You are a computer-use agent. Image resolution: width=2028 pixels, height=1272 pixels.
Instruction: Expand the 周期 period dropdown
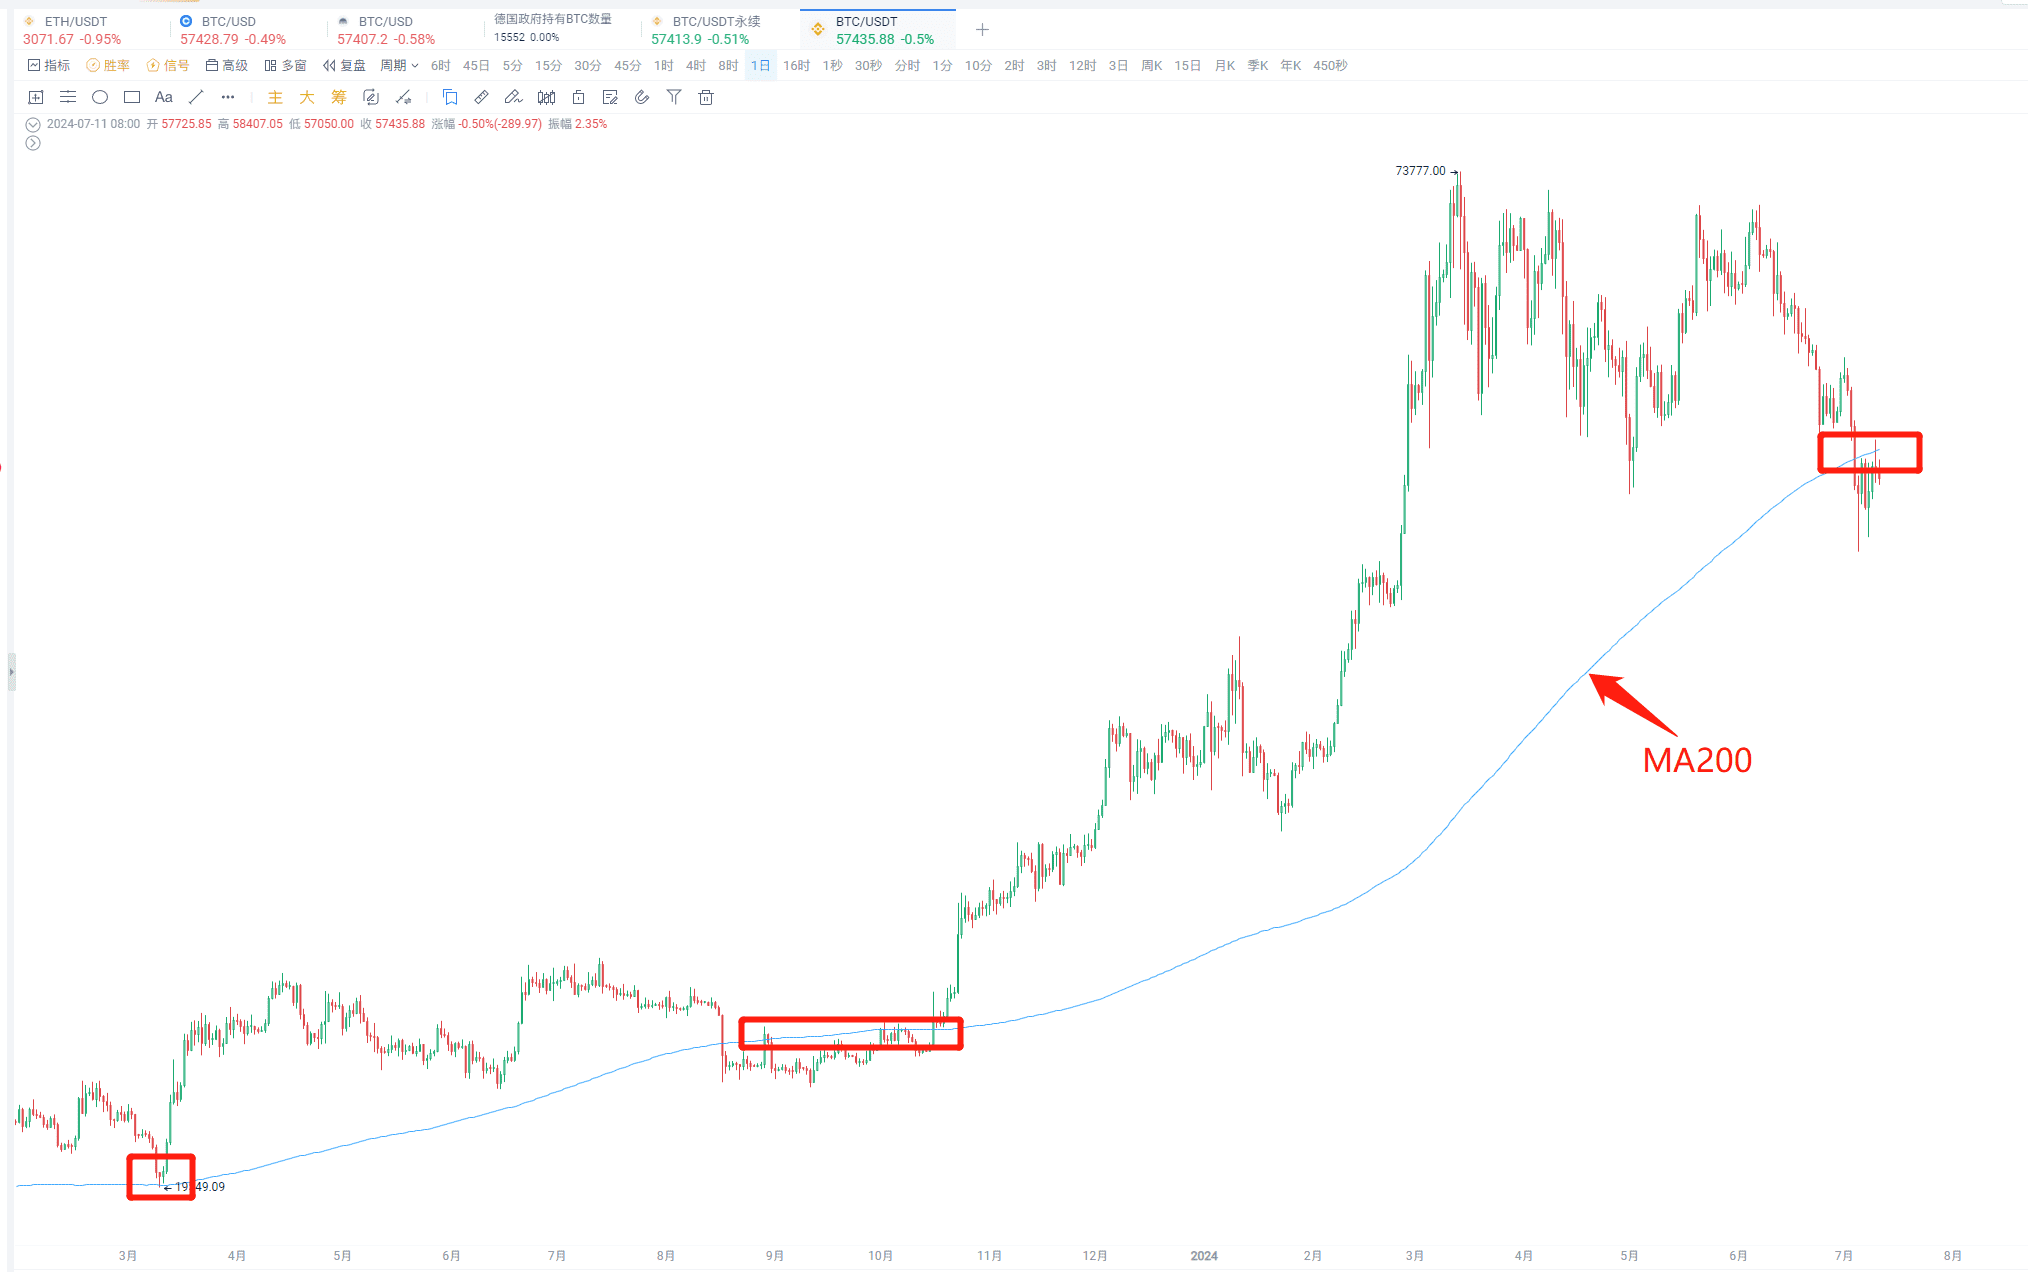coord(399,66)
